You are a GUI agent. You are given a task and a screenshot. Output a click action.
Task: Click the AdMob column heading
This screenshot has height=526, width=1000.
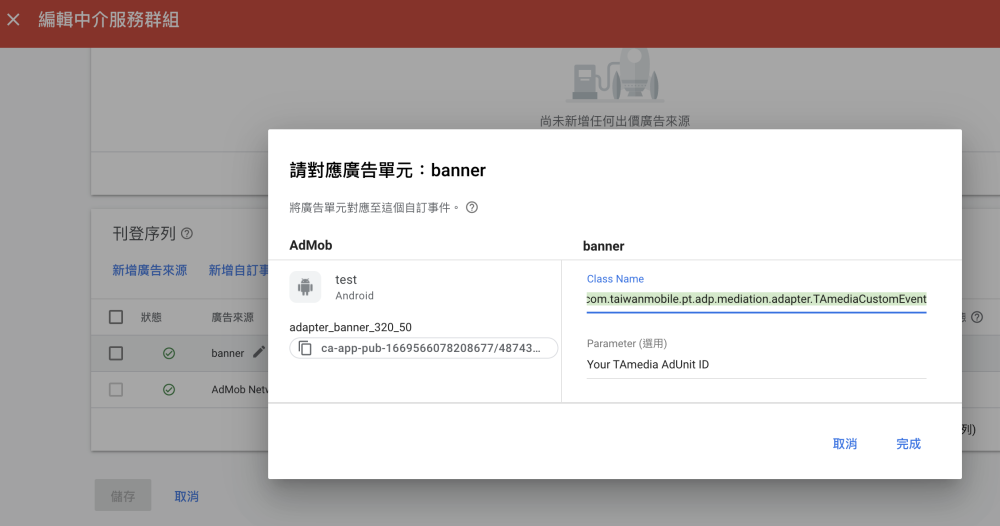point(311,245)
